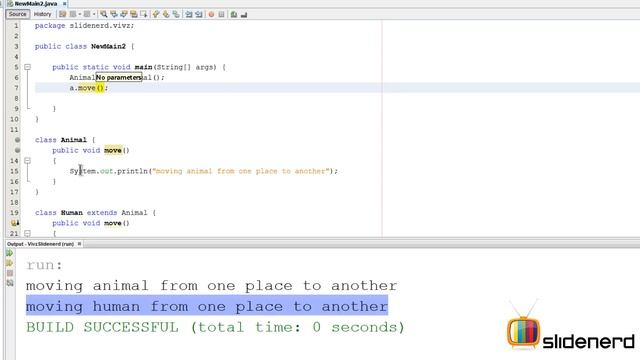Select the Output - VivzSlidenerd (run) tab

40,244
